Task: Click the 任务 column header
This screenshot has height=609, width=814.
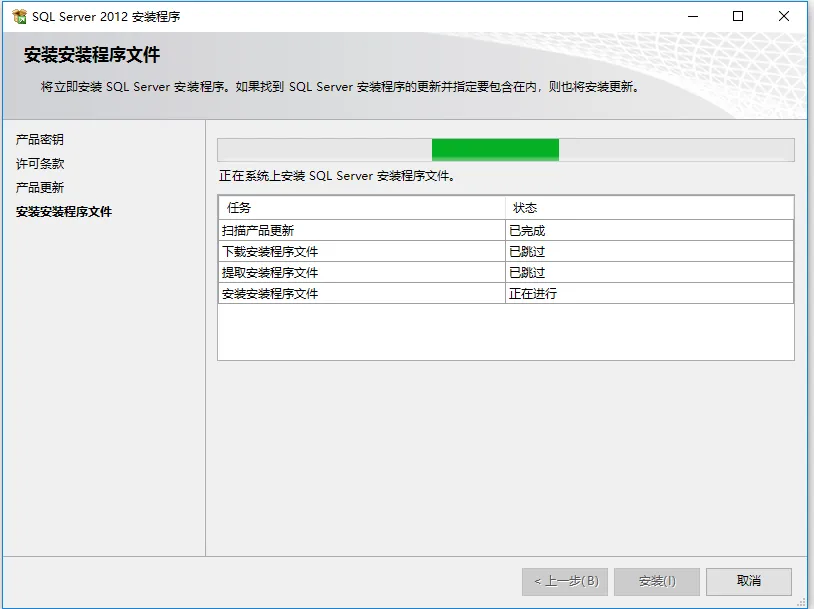Action: tap(239, 208)
